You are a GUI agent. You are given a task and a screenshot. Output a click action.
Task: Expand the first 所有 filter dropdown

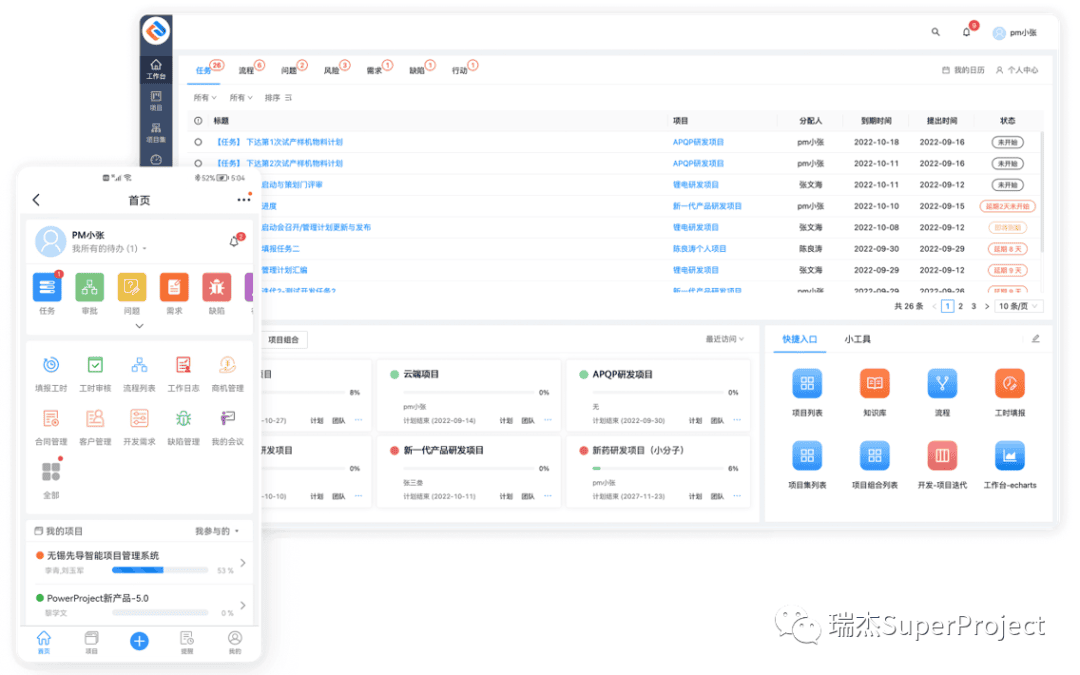pos(205,98)
